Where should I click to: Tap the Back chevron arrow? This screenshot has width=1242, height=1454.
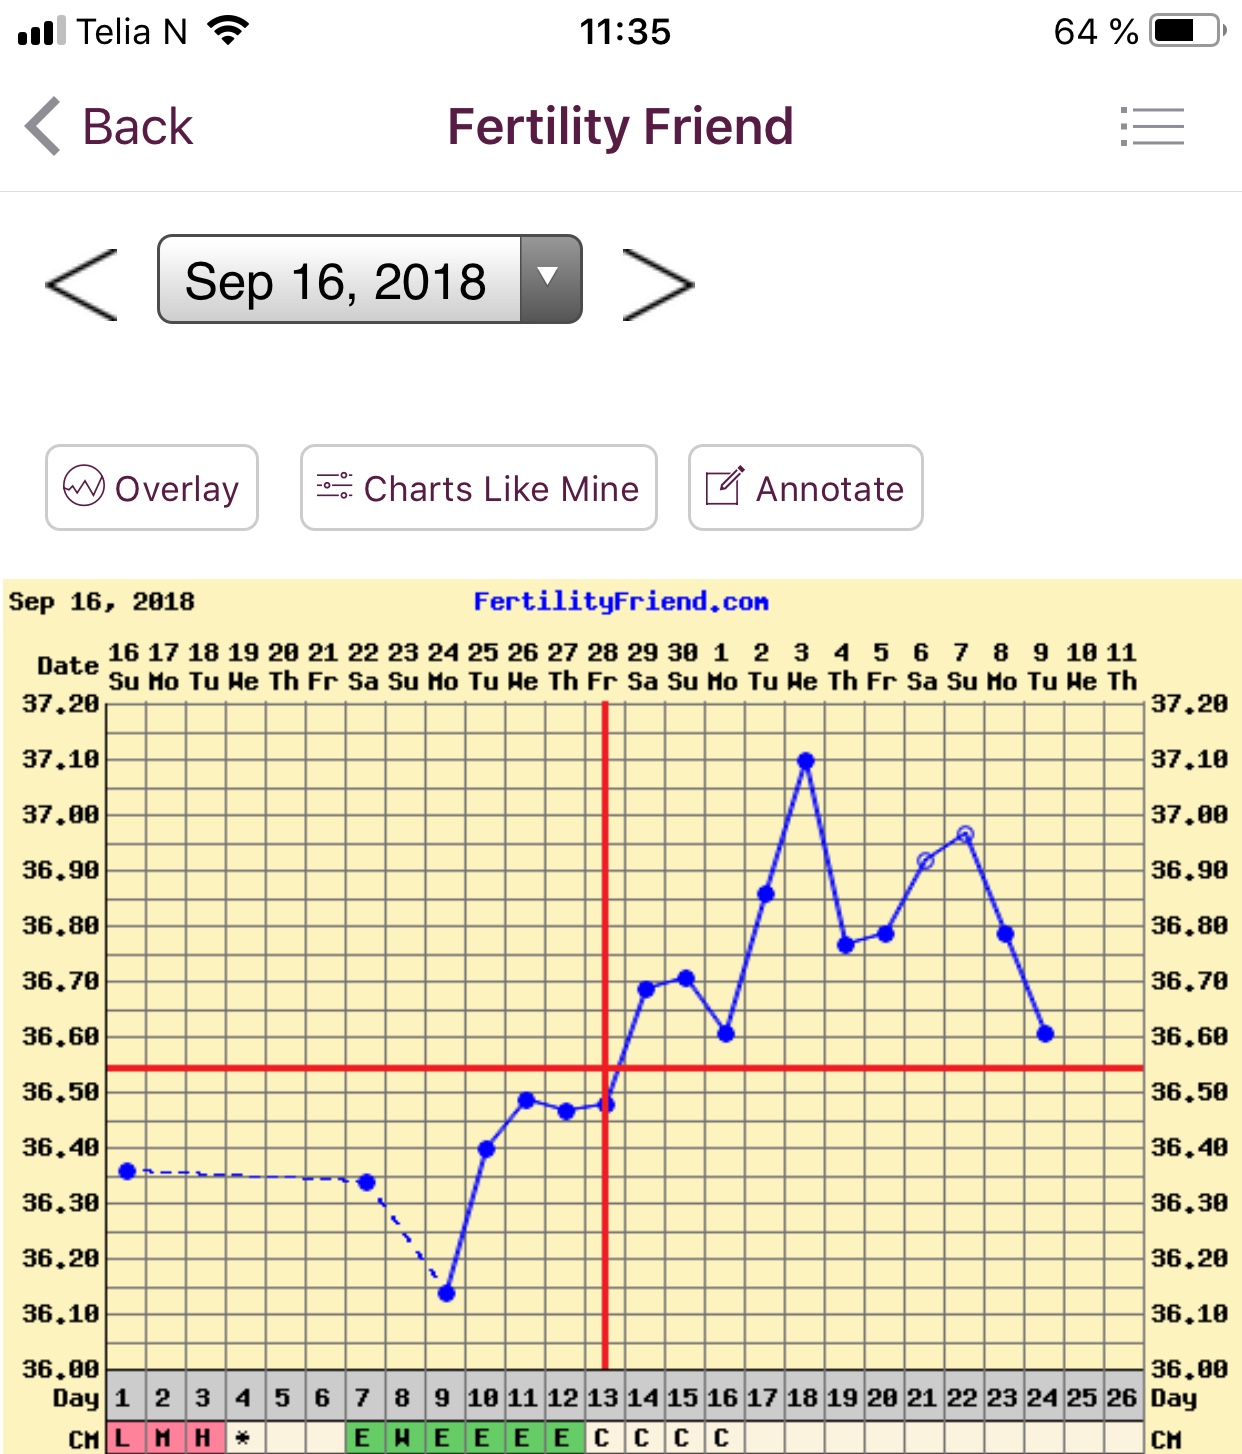pyautogui.click(x=43, y=127)
